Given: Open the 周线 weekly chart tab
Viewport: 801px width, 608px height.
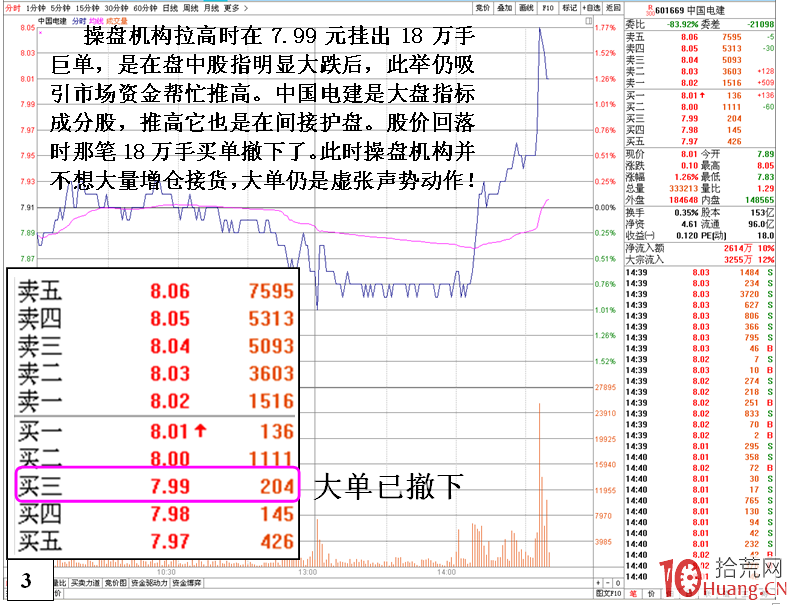Looking at the screenshot, I should tap(191, 8).
